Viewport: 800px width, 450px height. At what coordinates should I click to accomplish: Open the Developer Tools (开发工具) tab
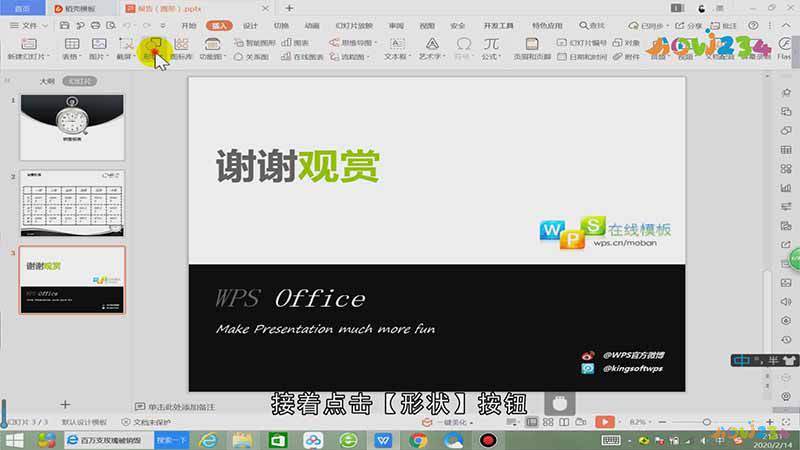[498, 25]
